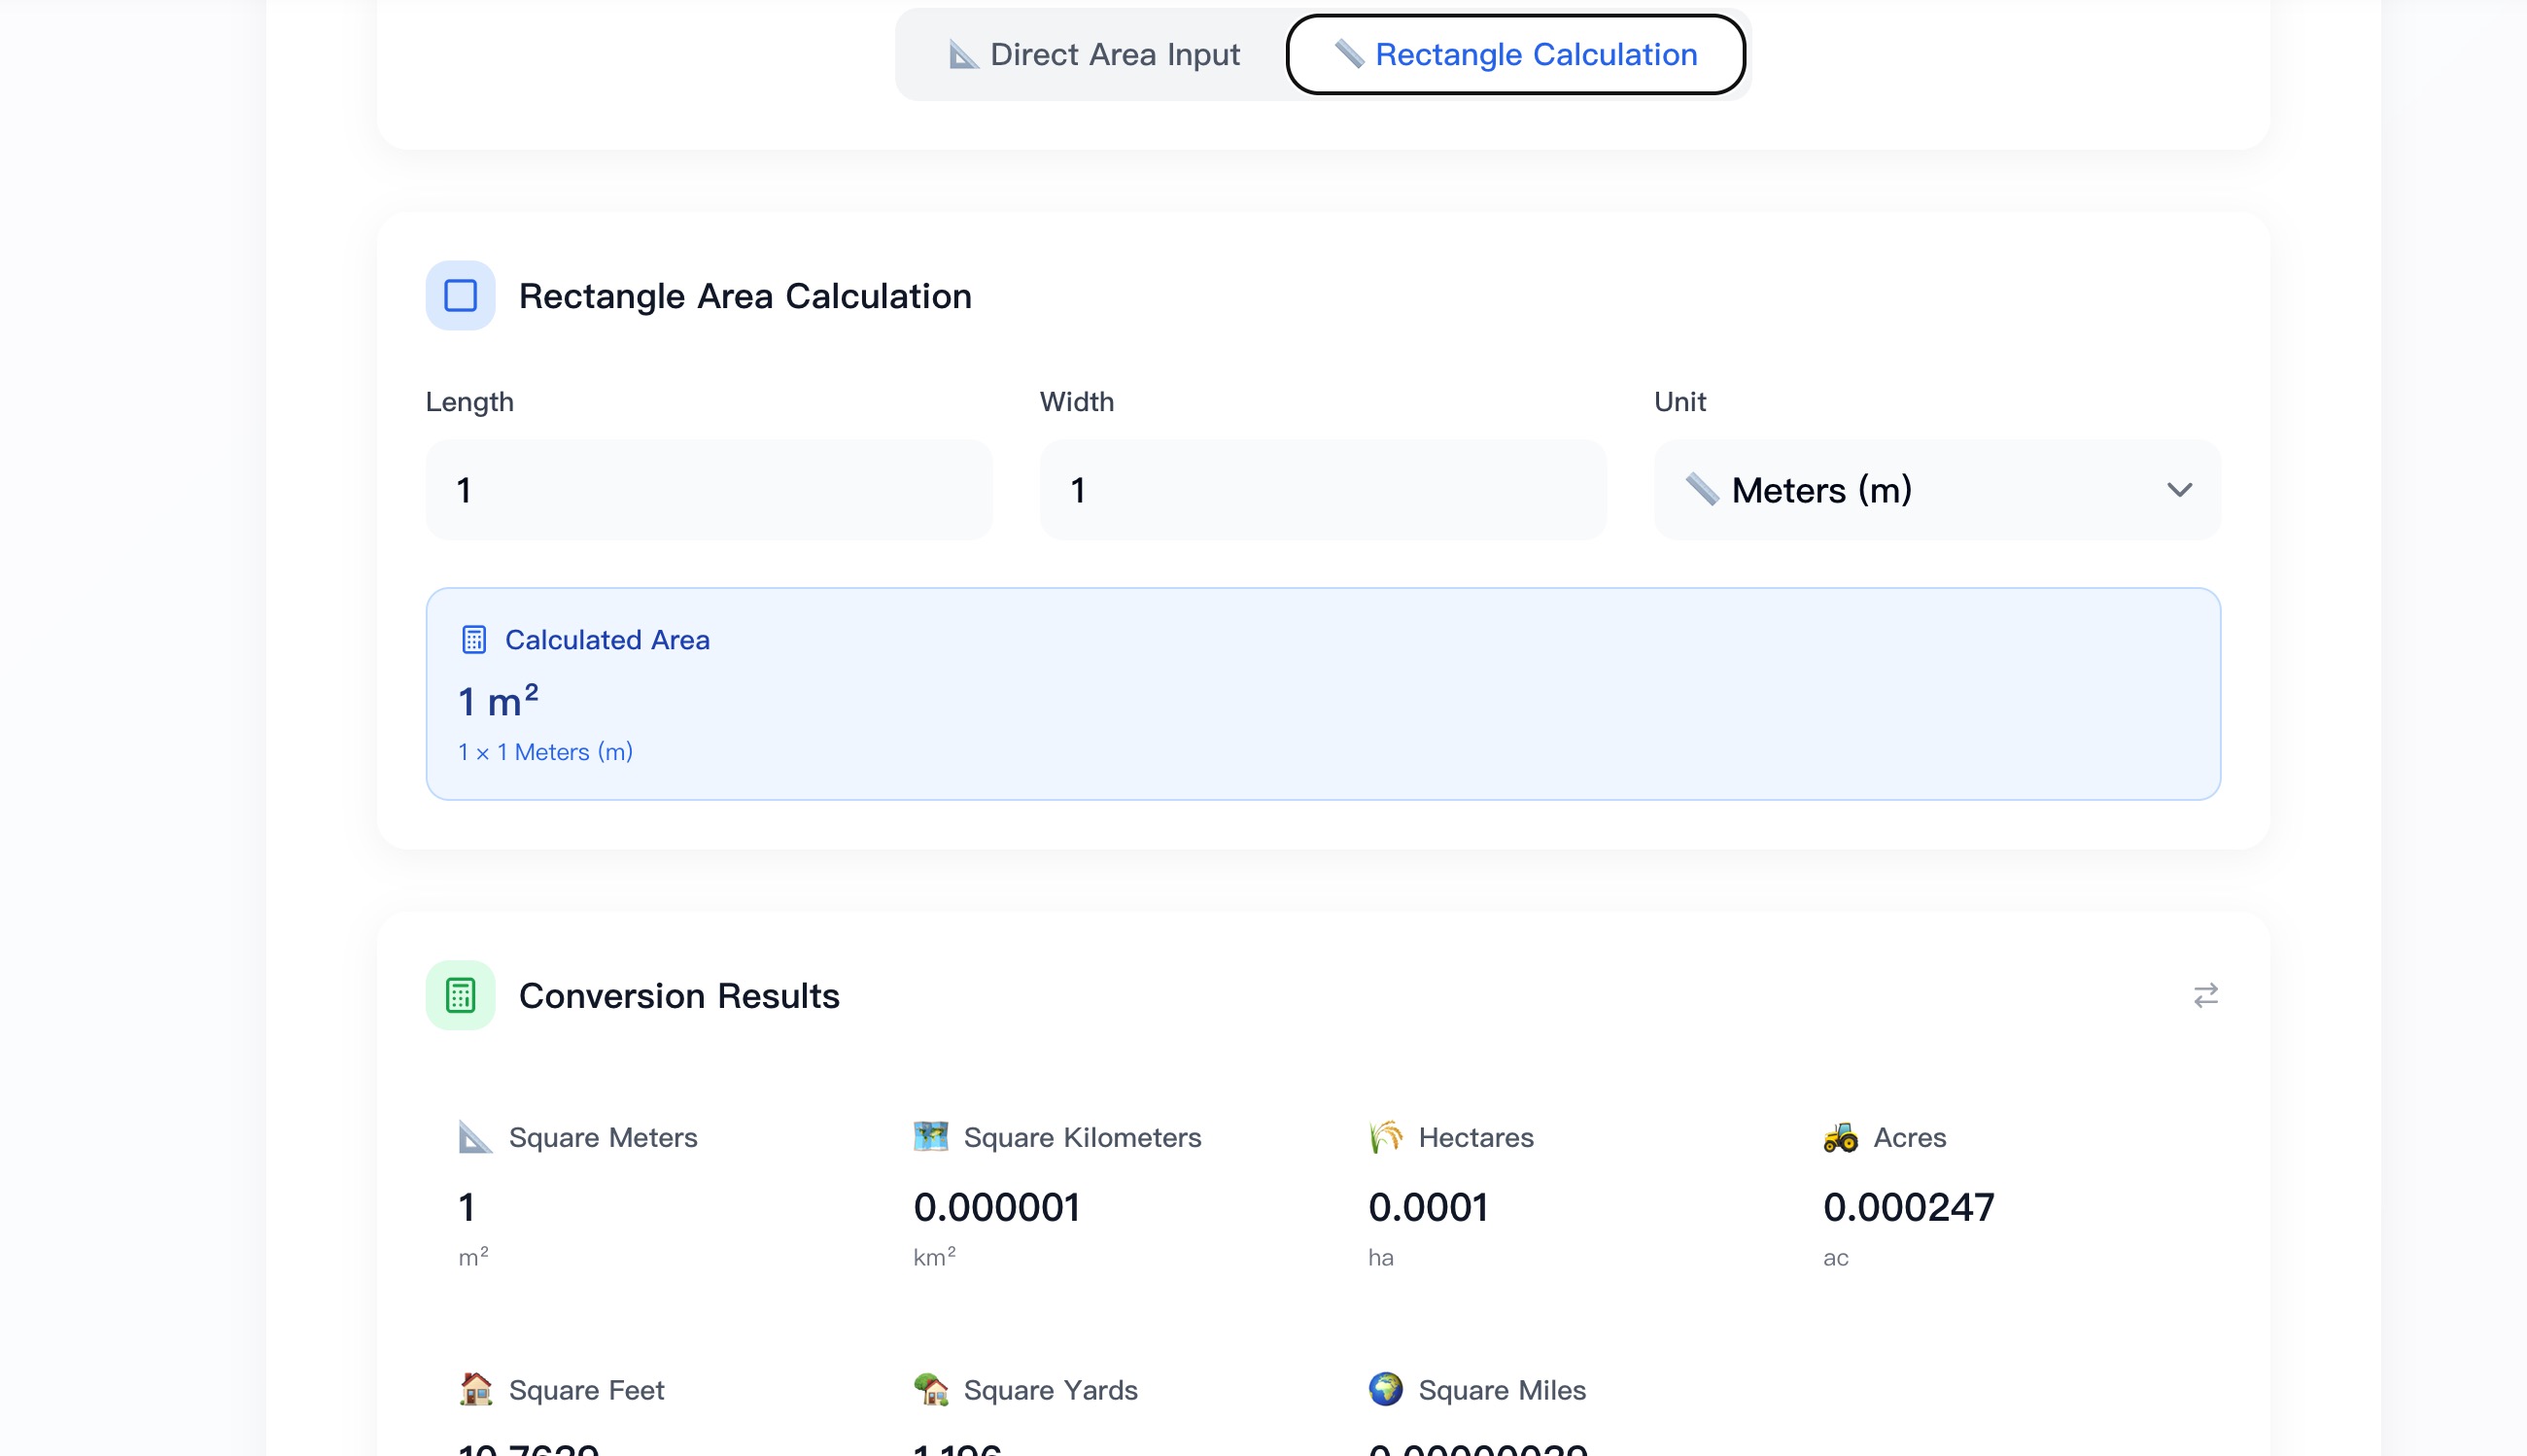Click the swap arrows icon in Conversion Results
Screen dimensions: 2527x1456
point(2205,995)
